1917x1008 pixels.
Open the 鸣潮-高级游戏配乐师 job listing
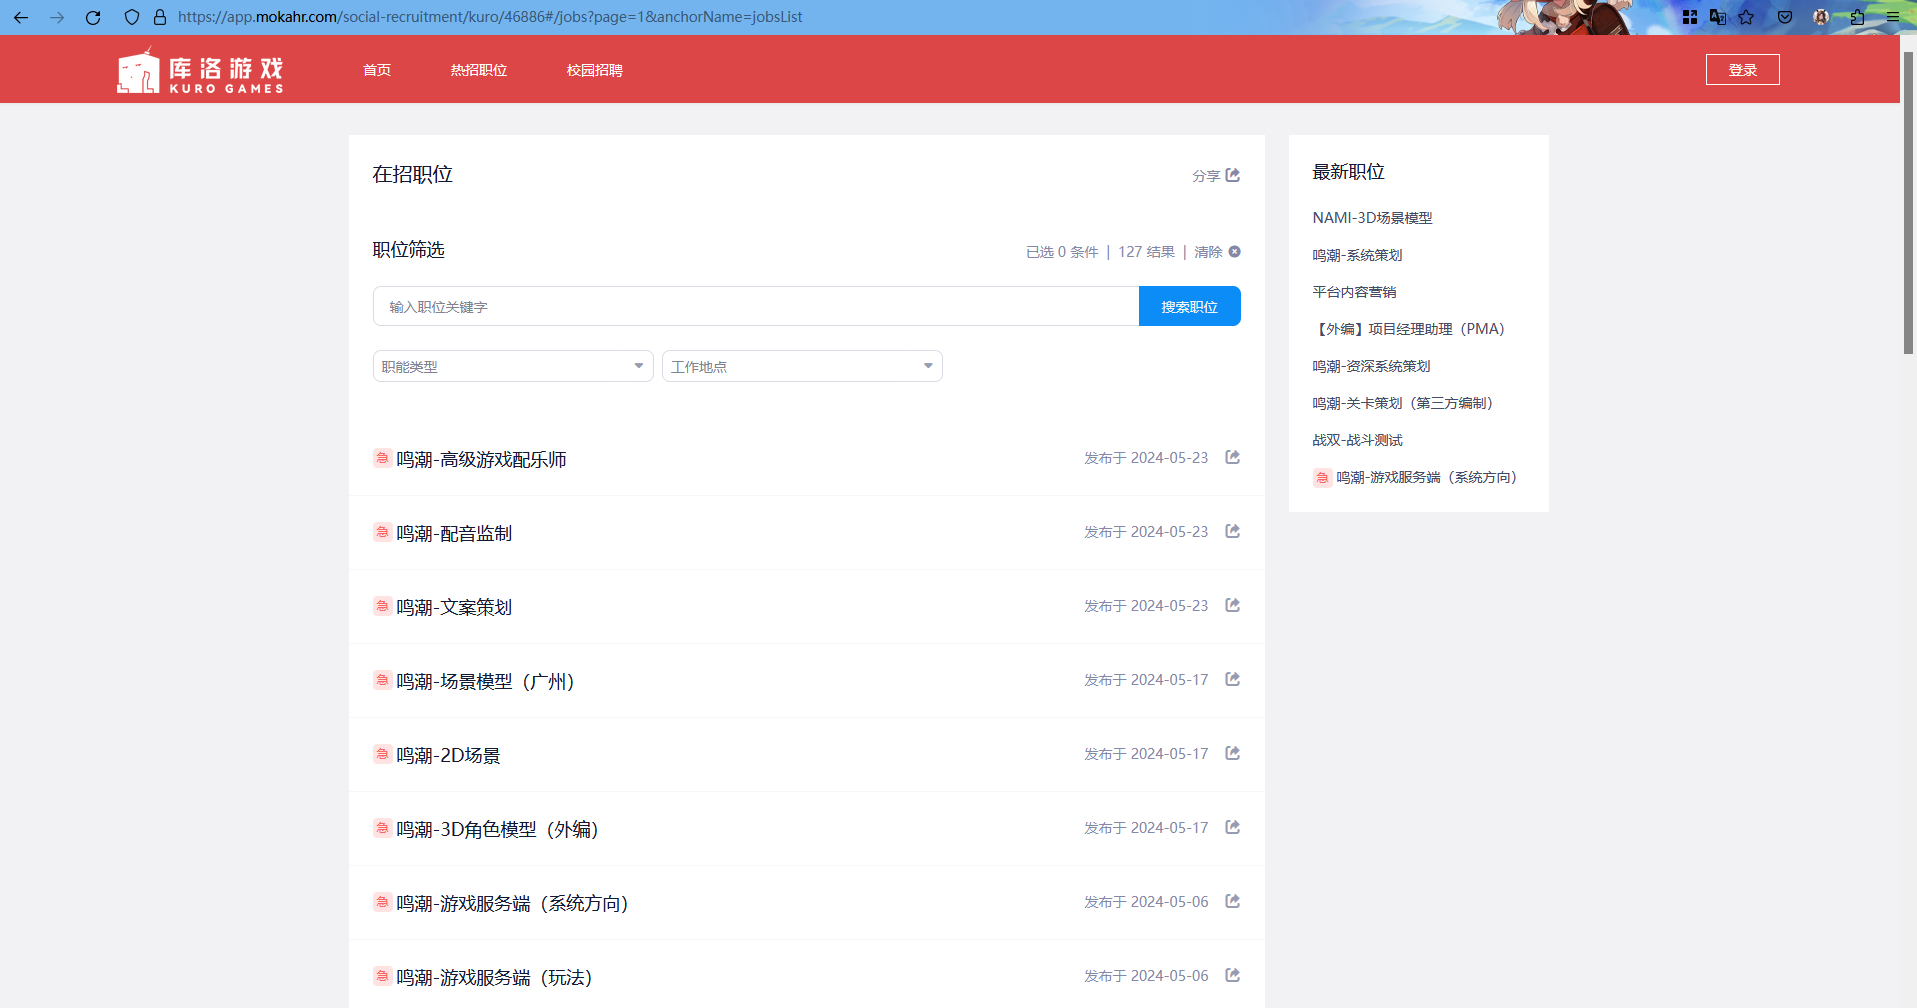(x=481, y=459)
